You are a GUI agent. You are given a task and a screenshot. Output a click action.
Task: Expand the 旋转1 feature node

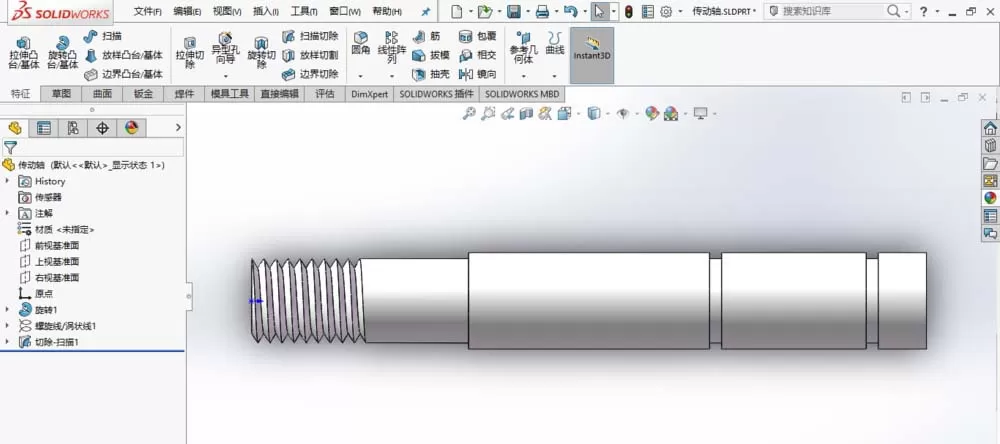8,309
